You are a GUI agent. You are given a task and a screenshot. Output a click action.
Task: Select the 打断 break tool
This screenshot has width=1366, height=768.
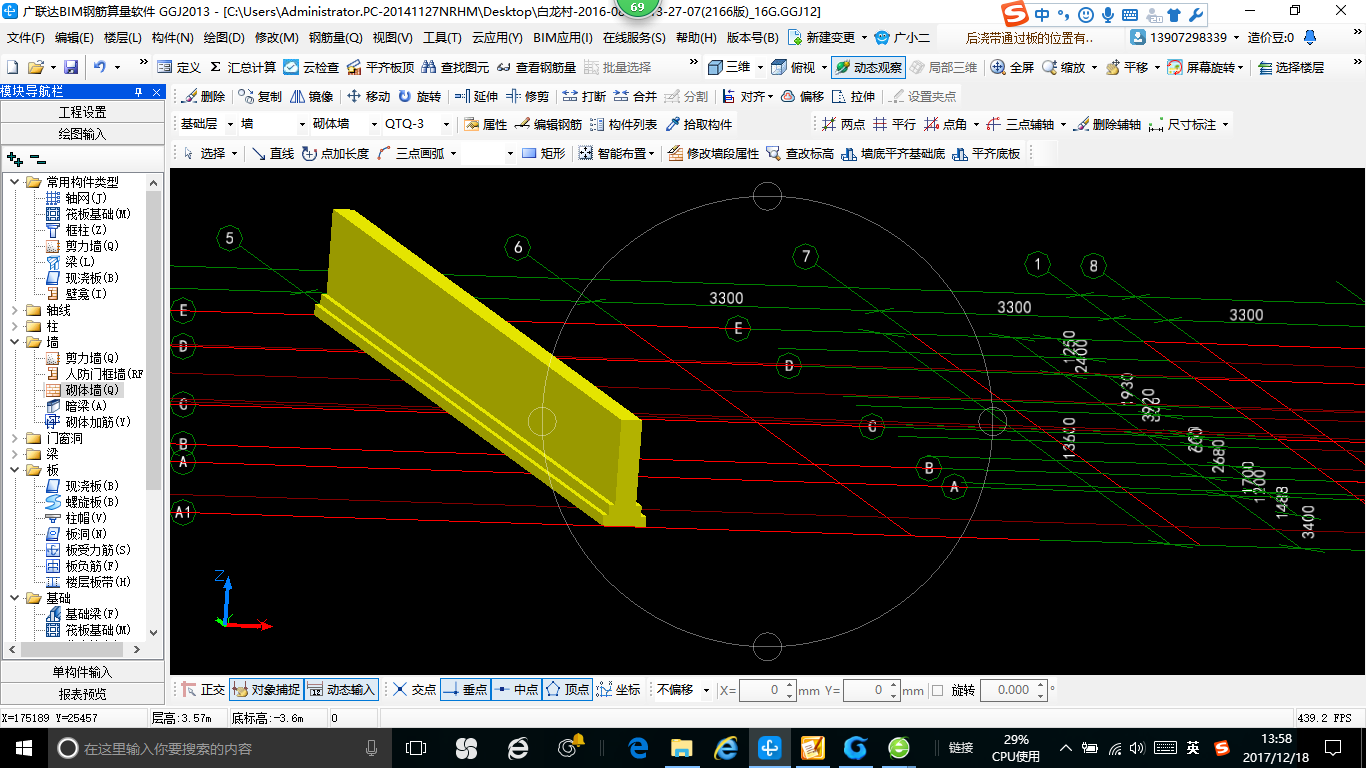(x=584, y=96)
